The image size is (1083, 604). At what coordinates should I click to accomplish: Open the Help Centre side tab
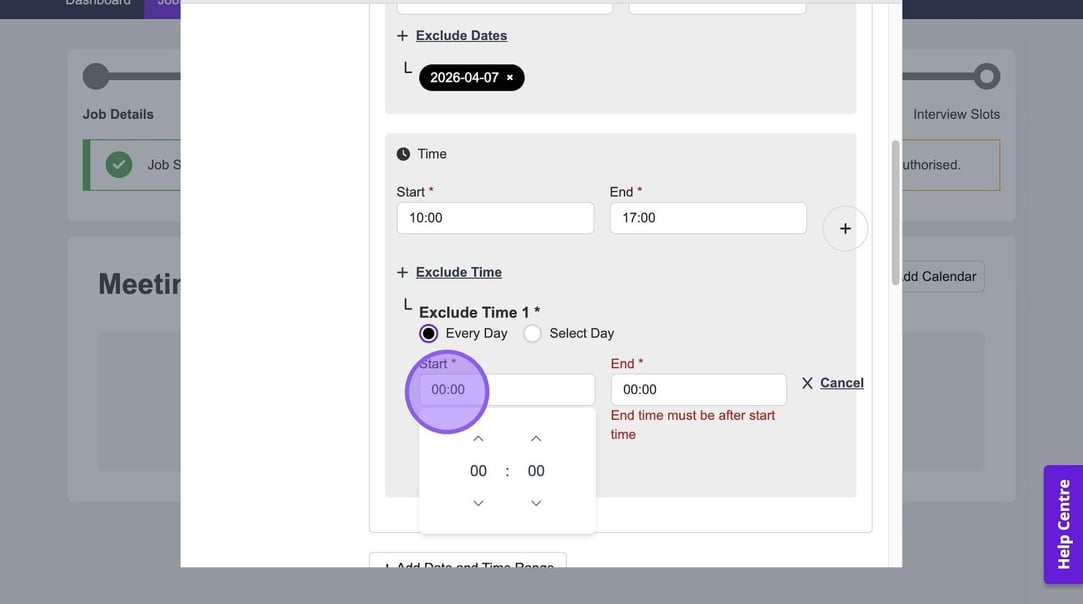[1063, 524]
